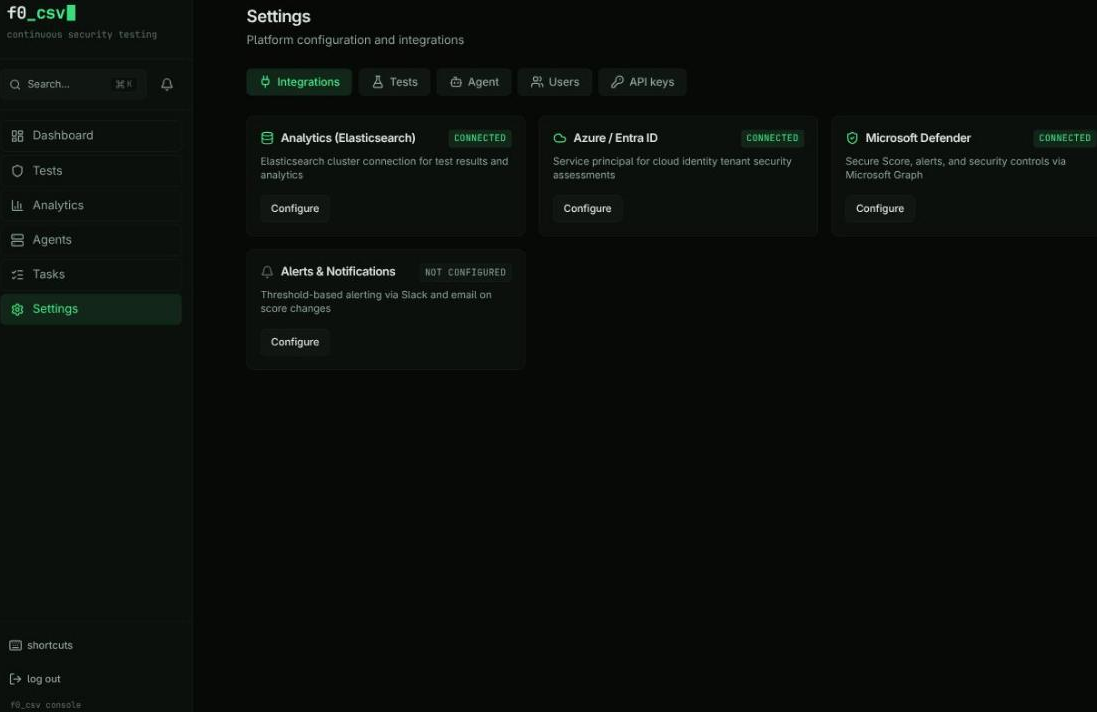This screenshot has width=1097, height=712.
Task: Click the Analytics bar chart icon
Action: pyautogui.click(x=17, y=205)
